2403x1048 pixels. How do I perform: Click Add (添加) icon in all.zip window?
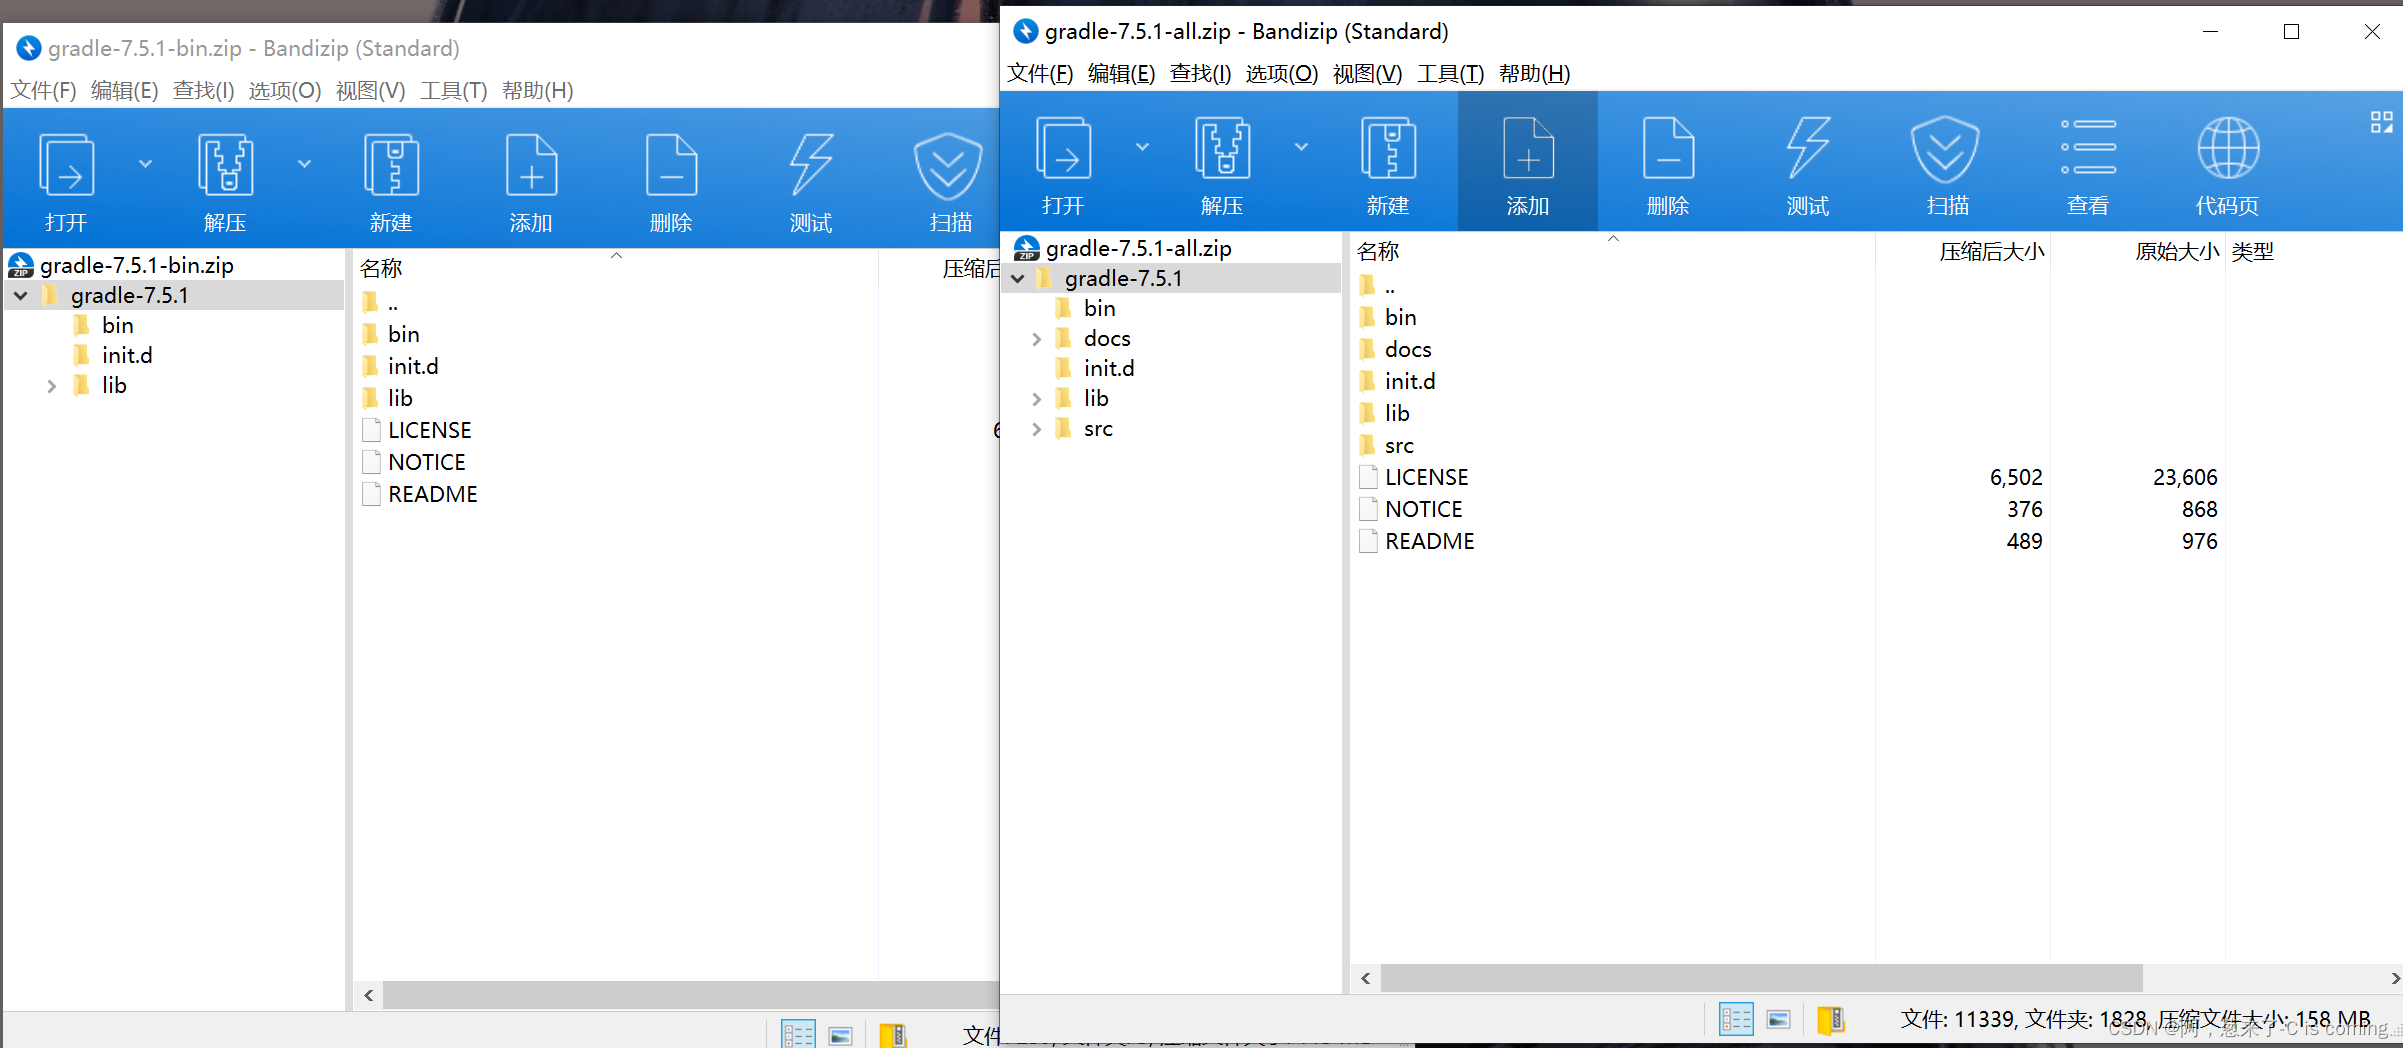coord(1528,148)
